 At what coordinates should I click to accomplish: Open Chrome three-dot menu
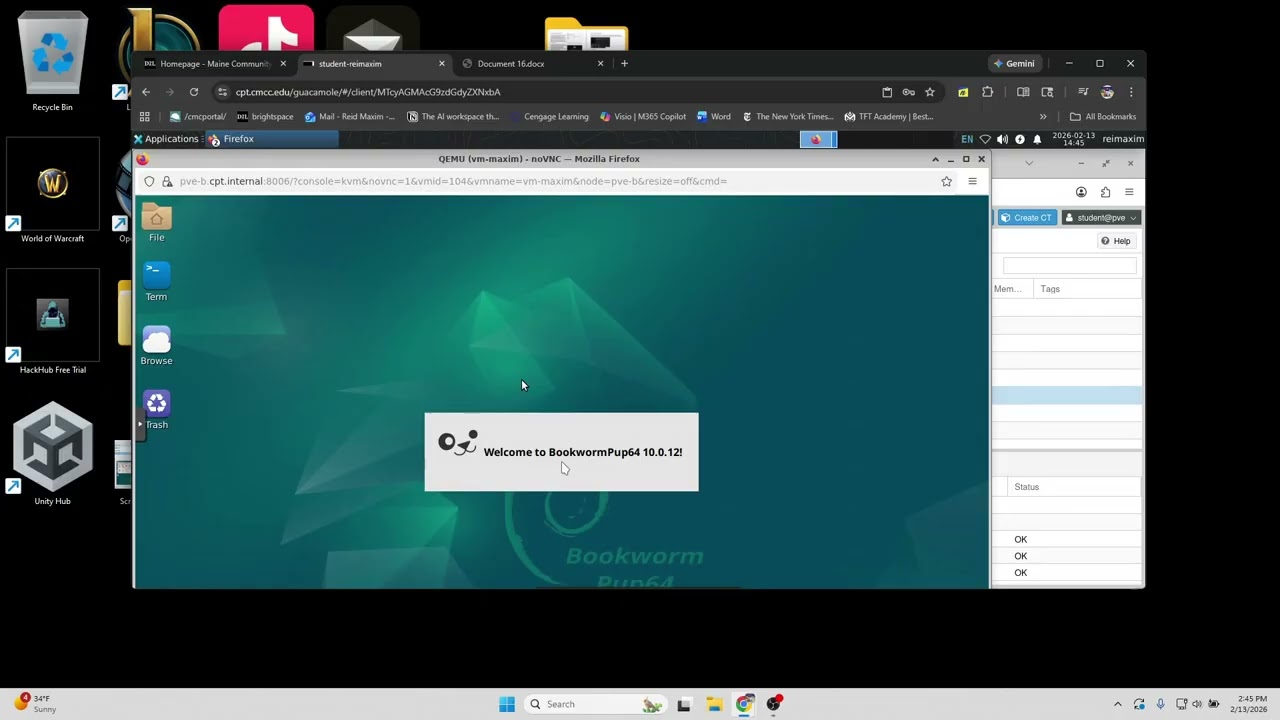1131,92
